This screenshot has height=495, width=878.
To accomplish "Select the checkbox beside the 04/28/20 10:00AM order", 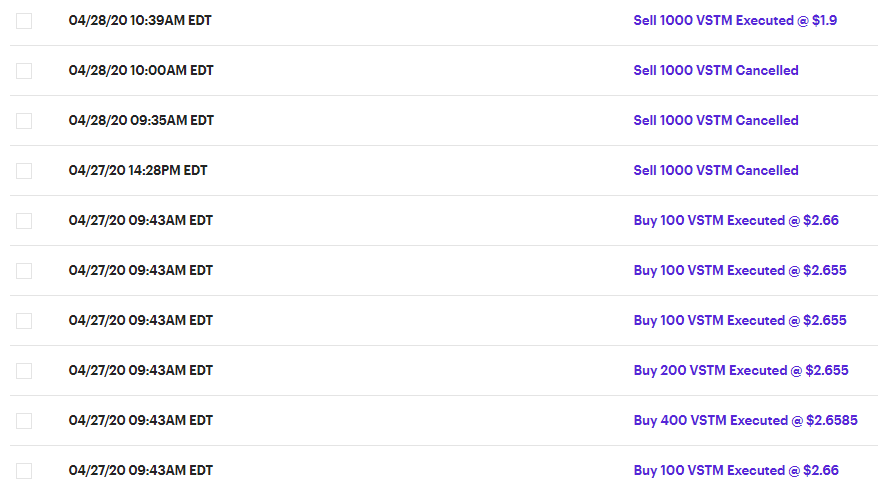I will point(24,71).
